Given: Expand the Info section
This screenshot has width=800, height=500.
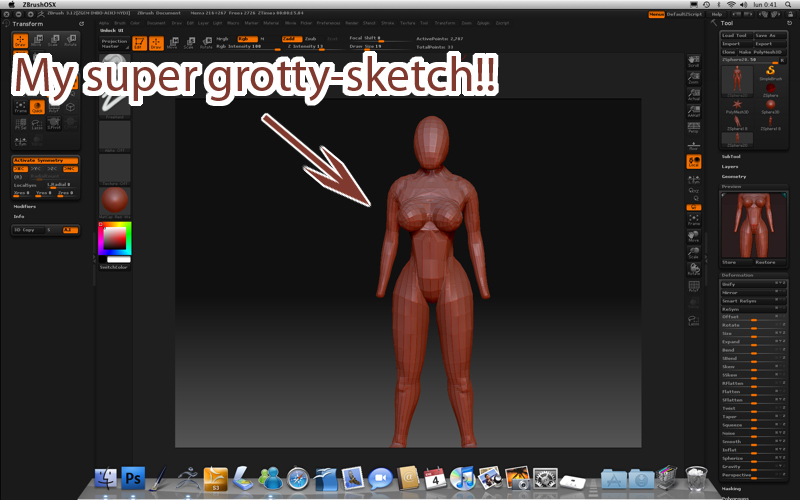Looking at the screenshot, I should (x=19, y=216).
